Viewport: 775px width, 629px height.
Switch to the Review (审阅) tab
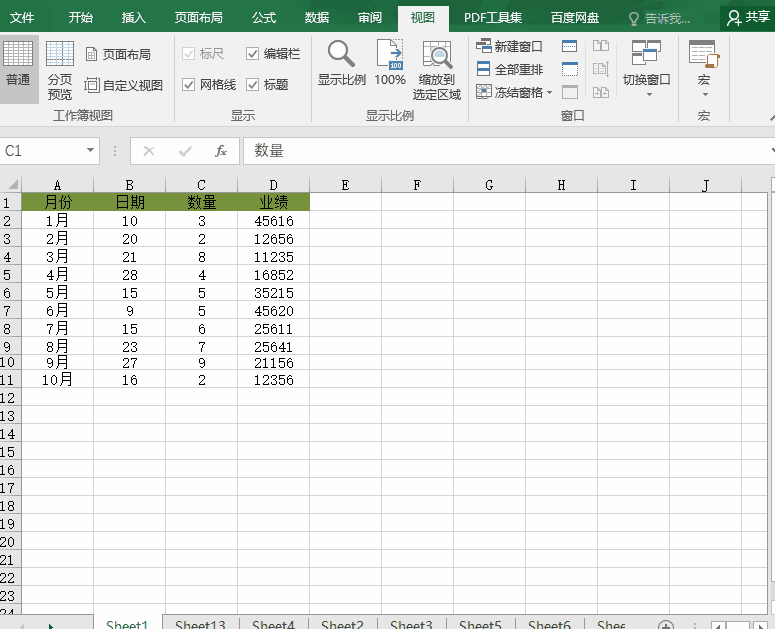(370, 18)
